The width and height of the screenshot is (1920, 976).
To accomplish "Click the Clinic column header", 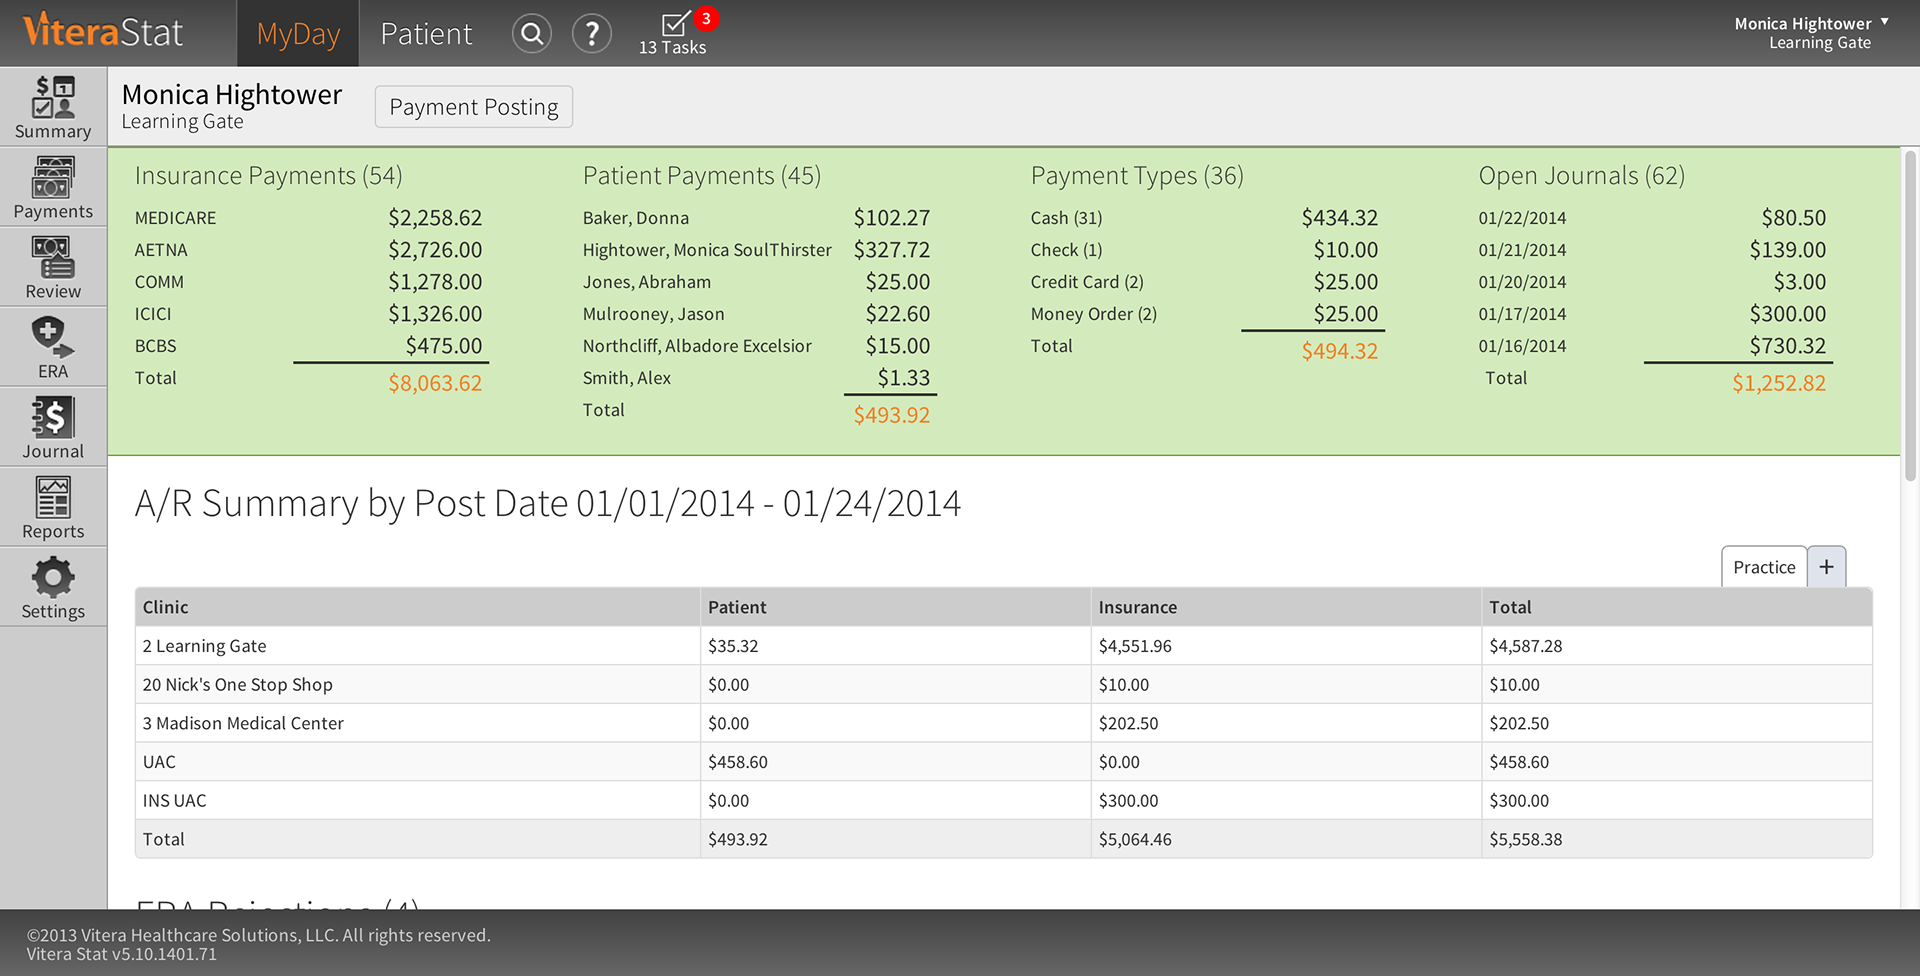I will (x=418, y=607).
